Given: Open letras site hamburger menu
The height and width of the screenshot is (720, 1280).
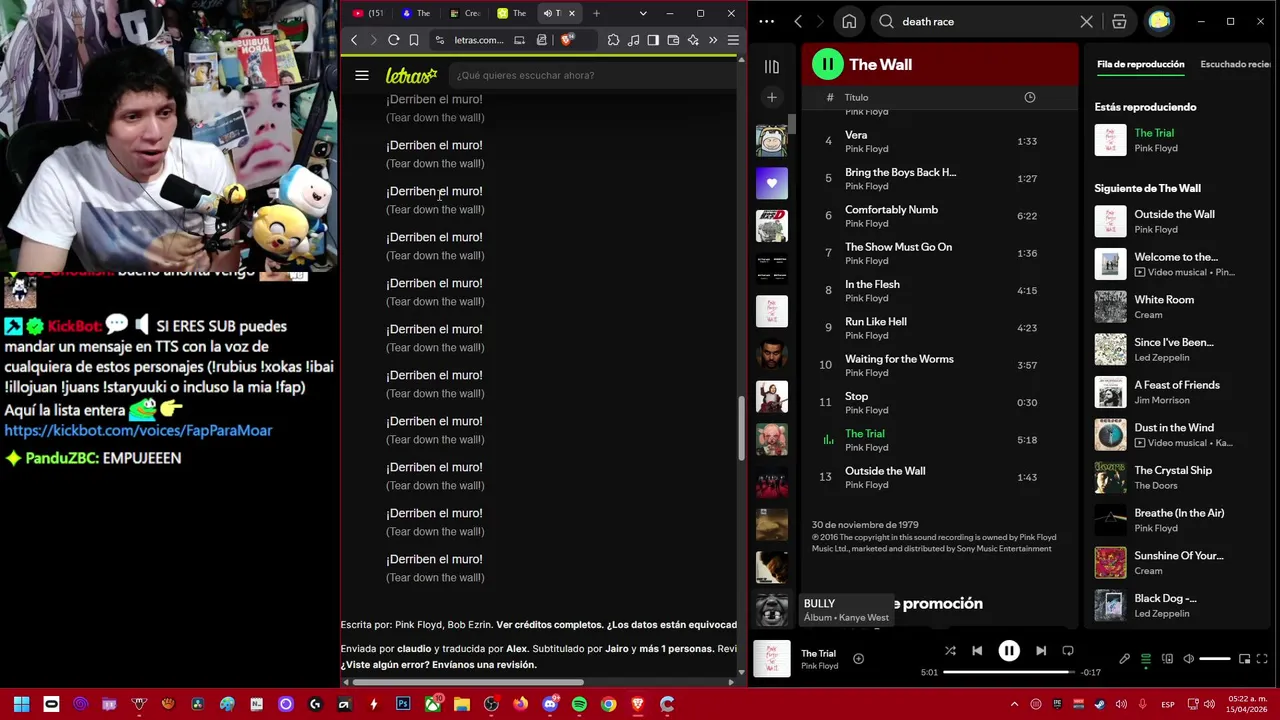Looking at the screenshot, I should (x=362, y=75).
